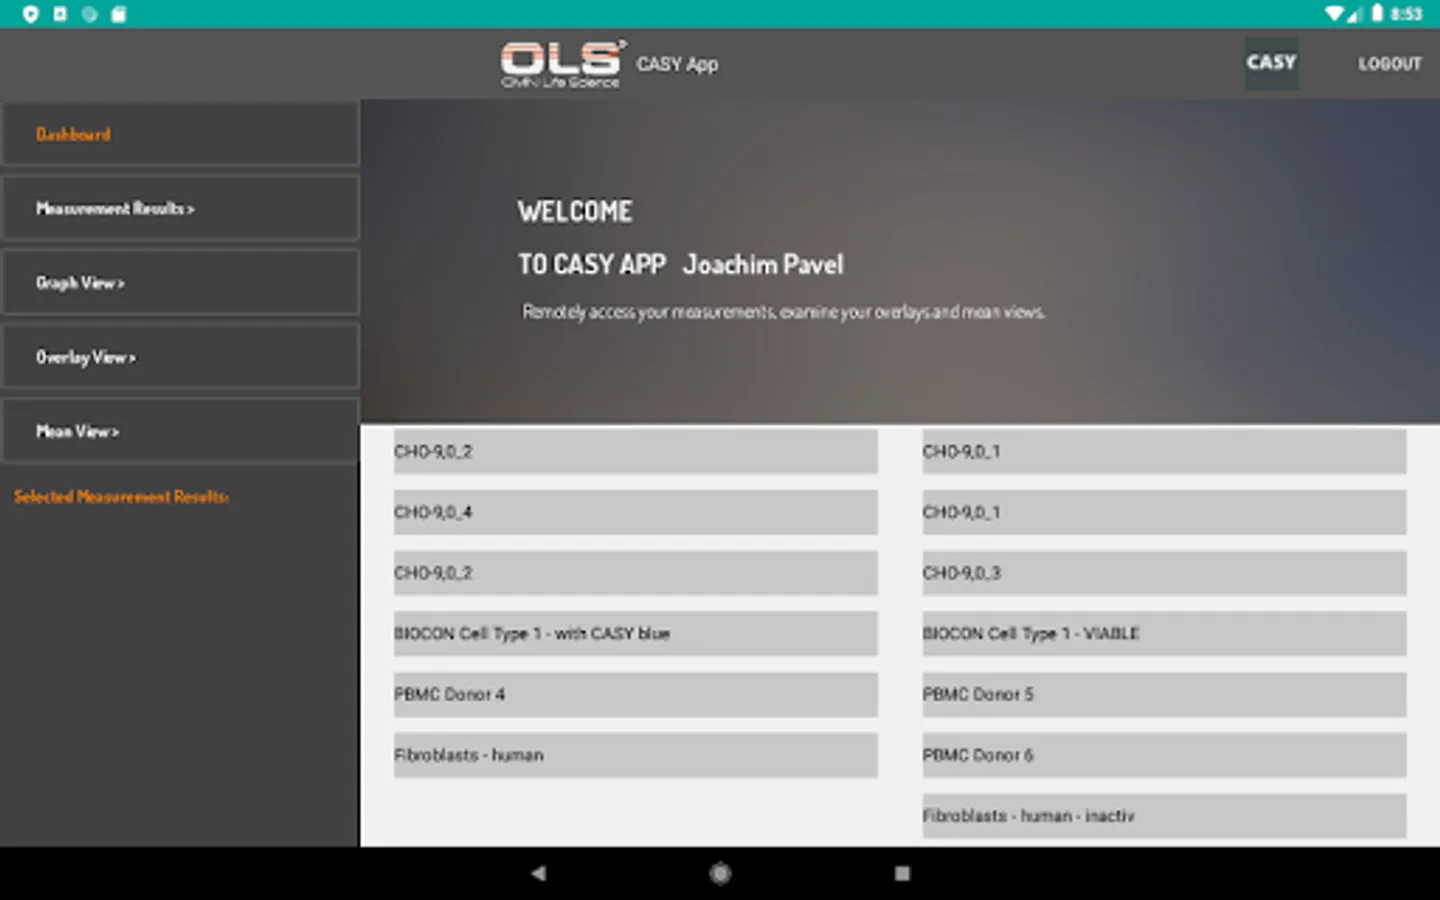Image resolution: width=1440 pixels, height=900 pixels.
Task: Select the CHO-9,0_4 measurement
Action: 635,512
